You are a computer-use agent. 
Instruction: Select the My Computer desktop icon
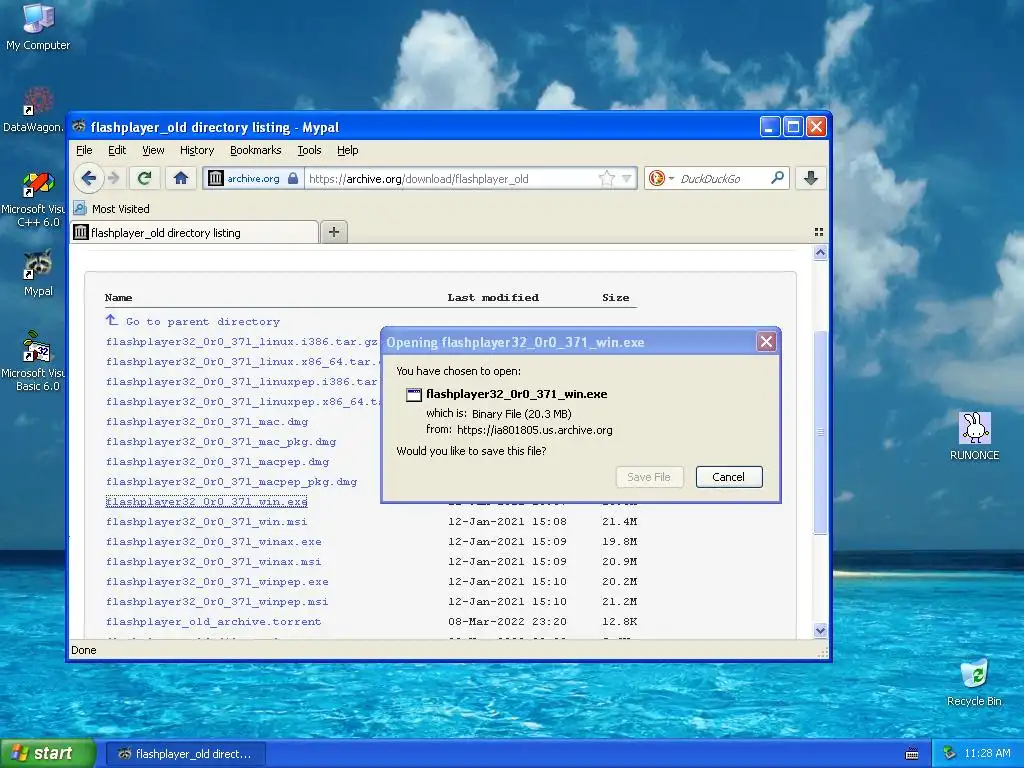(x=38, y=27)
